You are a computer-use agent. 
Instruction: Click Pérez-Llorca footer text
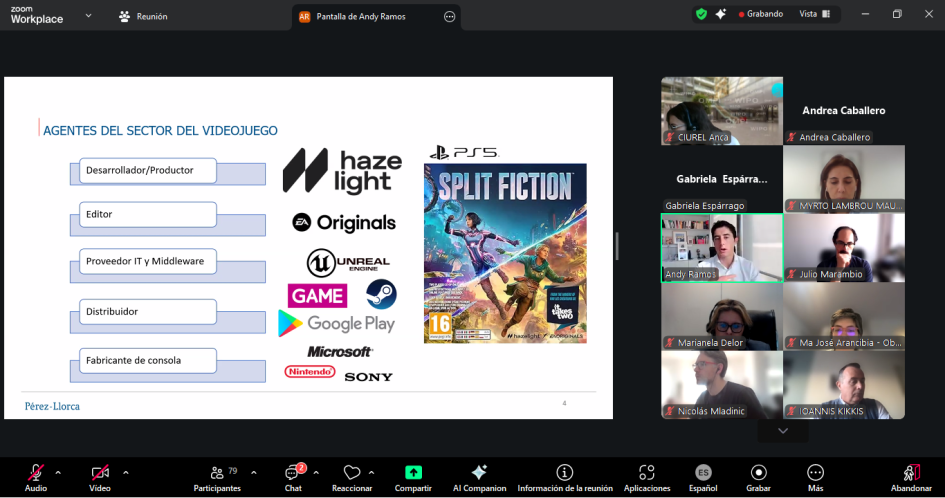52,406
